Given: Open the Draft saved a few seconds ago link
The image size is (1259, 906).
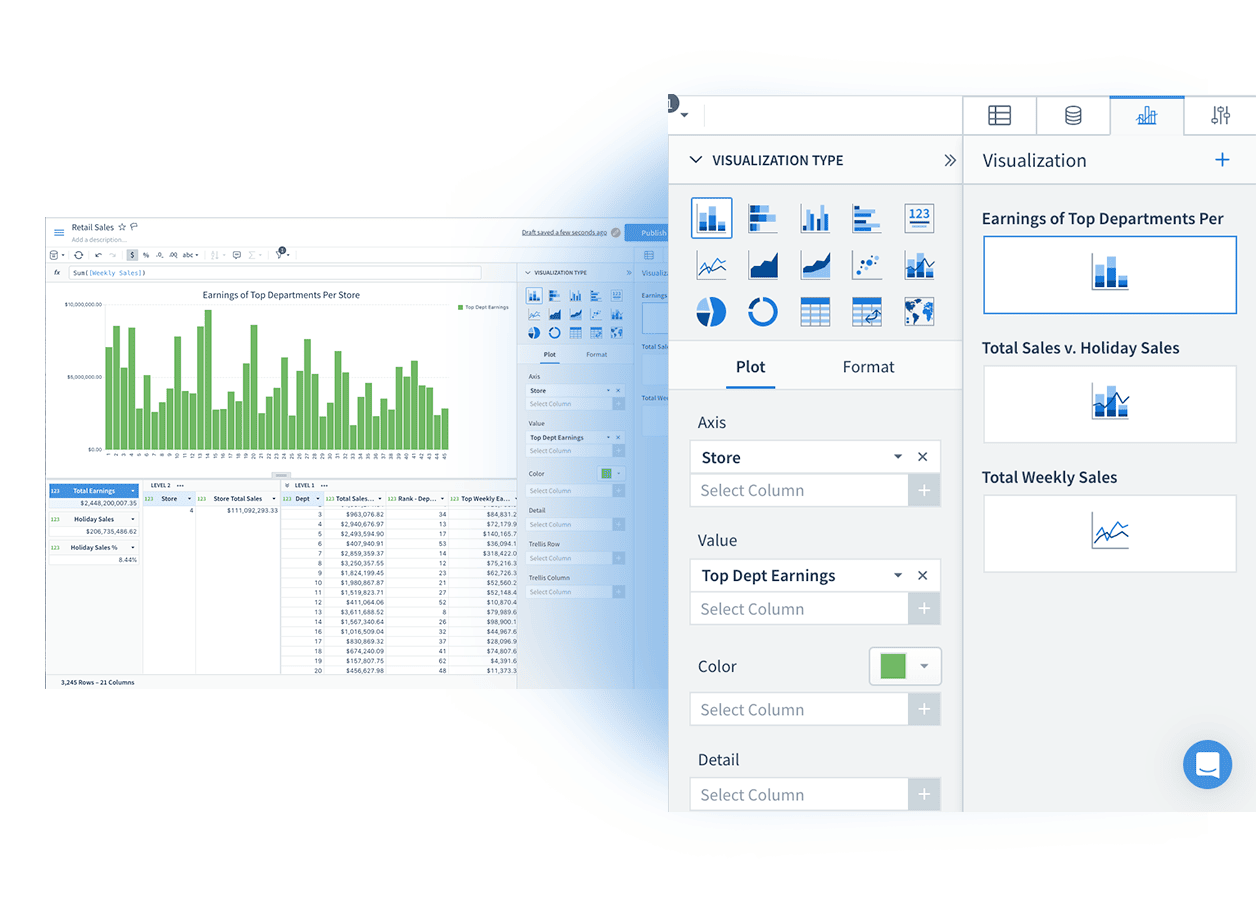Looking at the screenshot, I should (x=564, y=232).
